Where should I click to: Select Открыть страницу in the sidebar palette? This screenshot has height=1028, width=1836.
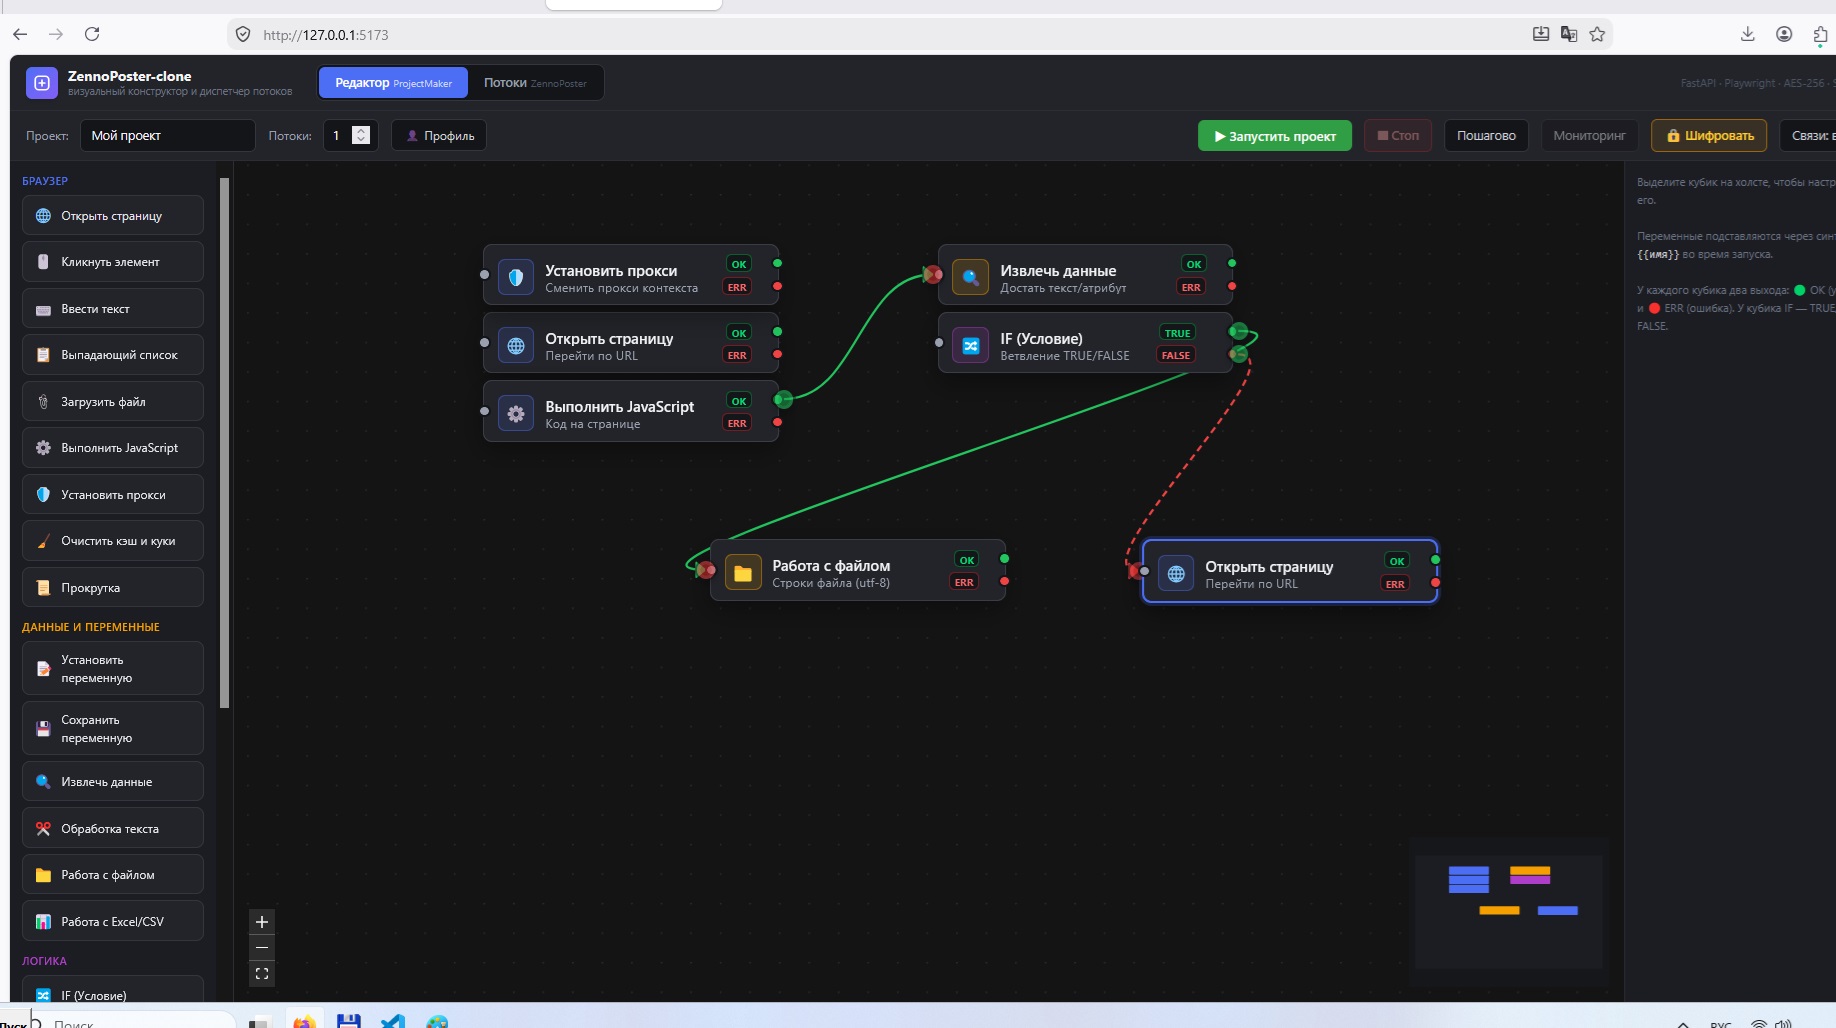pos(113,215)
